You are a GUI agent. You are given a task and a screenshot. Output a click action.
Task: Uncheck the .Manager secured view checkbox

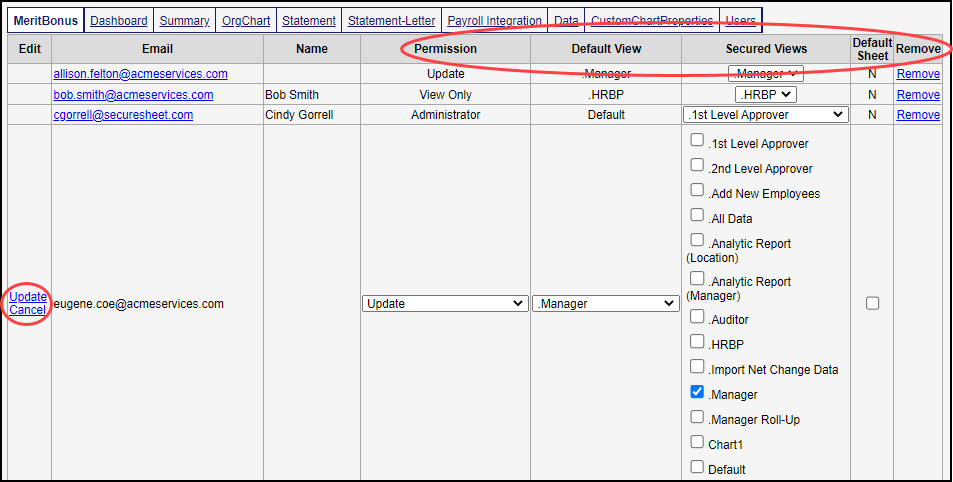(x=697, y=393)
